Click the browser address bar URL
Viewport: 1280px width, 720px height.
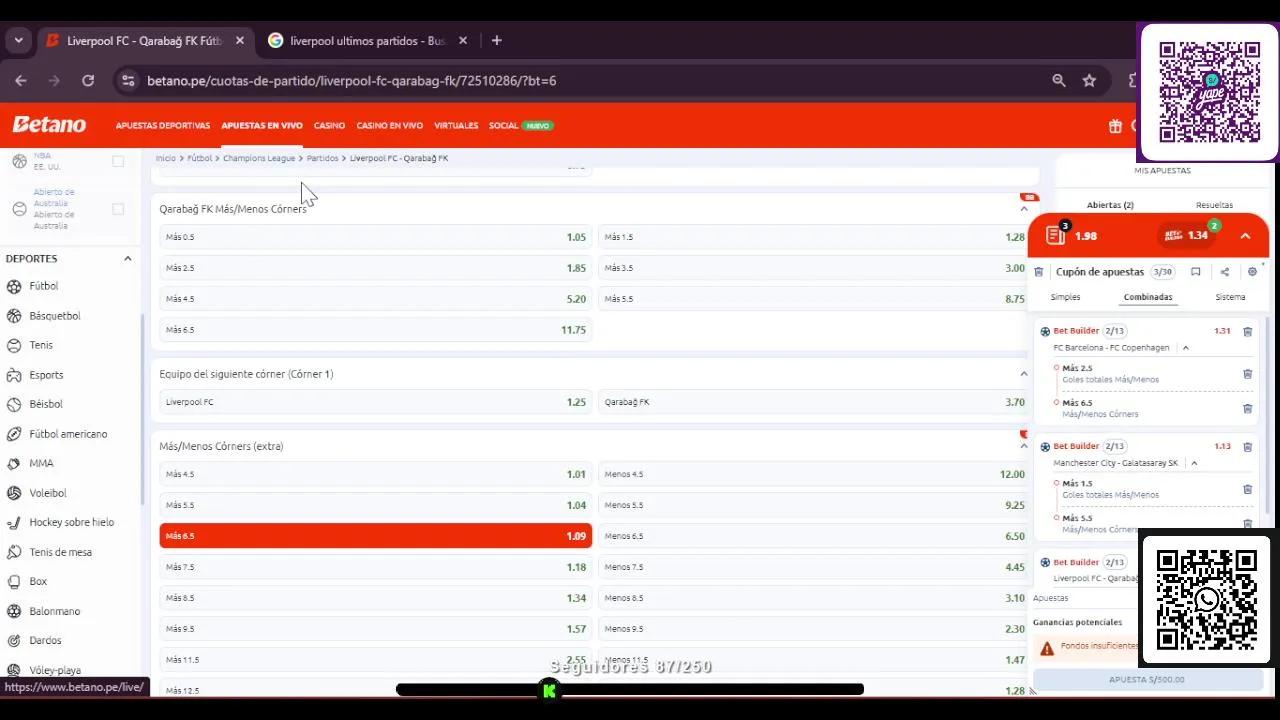tap(351, 81)
